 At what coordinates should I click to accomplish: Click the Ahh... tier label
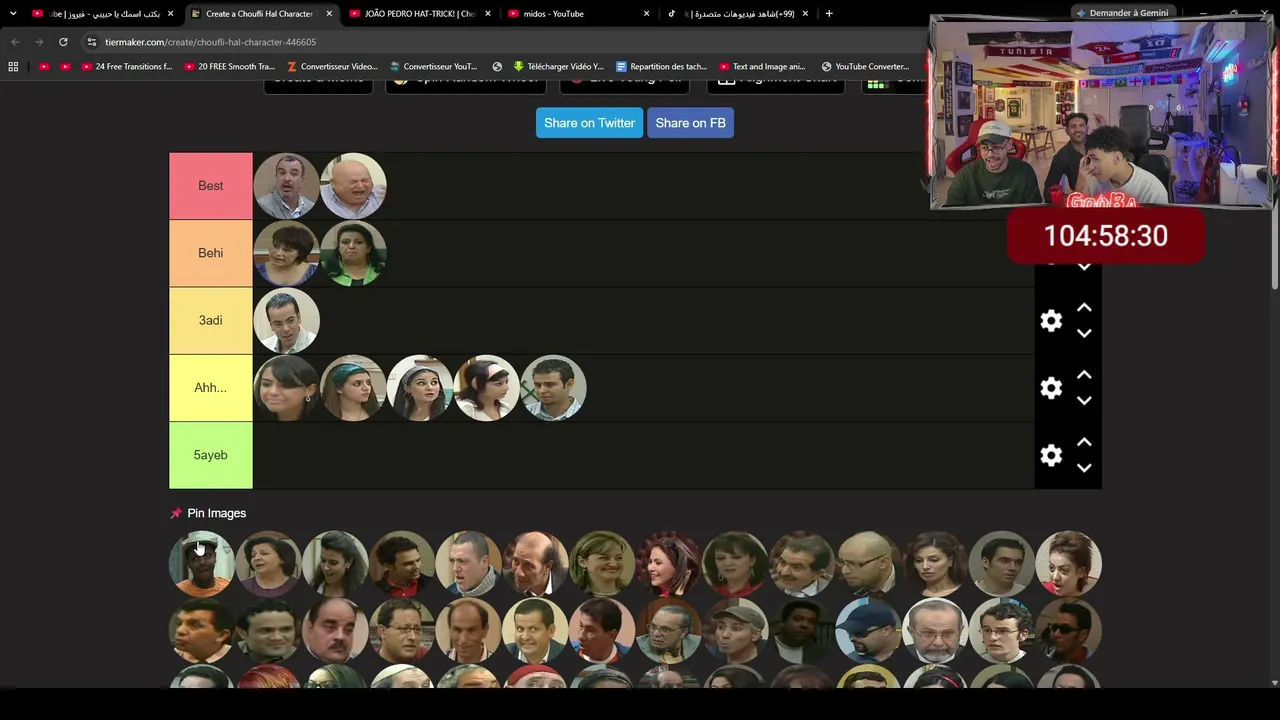[x=211, y=388]
